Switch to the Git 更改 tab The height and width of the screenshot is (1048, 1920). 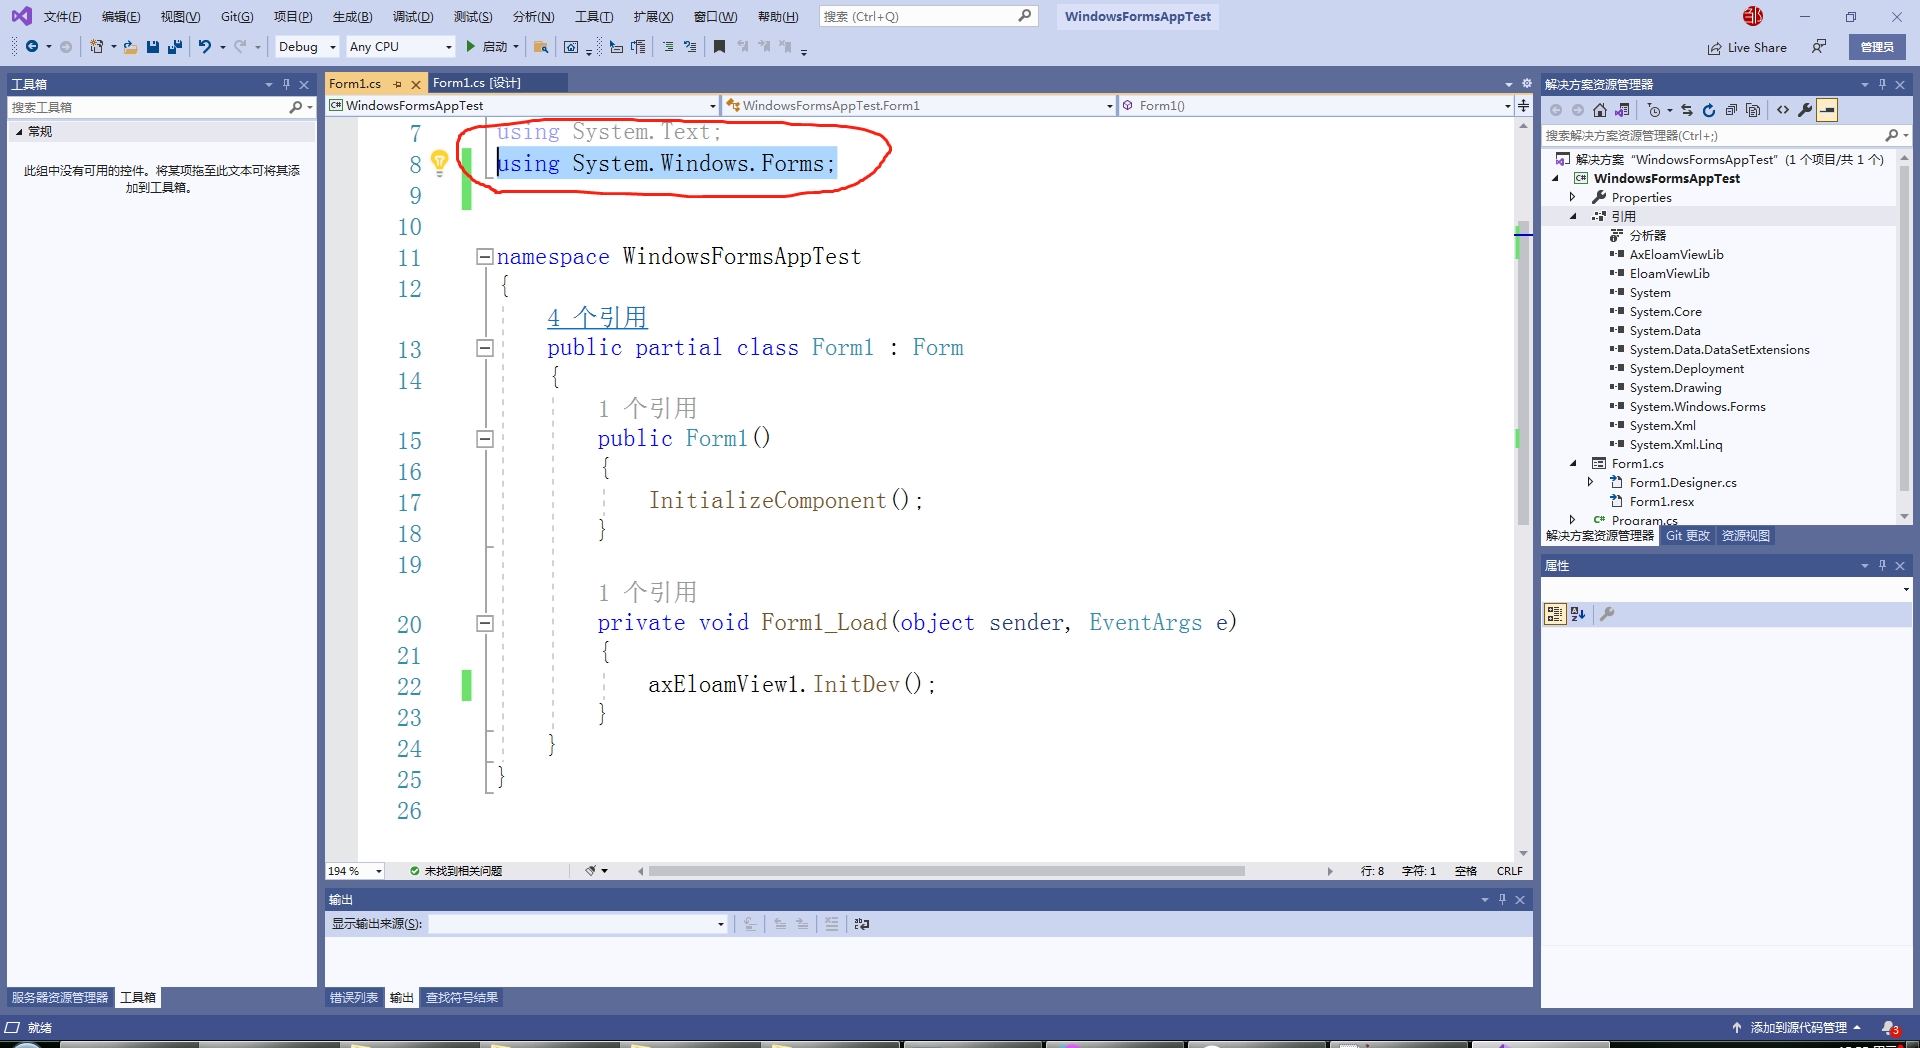click(1687, 536)
